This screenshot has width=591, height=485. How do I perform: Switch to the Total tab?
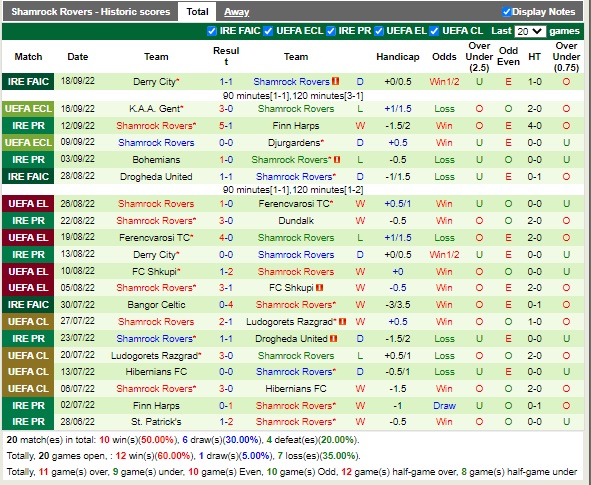tap(197, 12)
